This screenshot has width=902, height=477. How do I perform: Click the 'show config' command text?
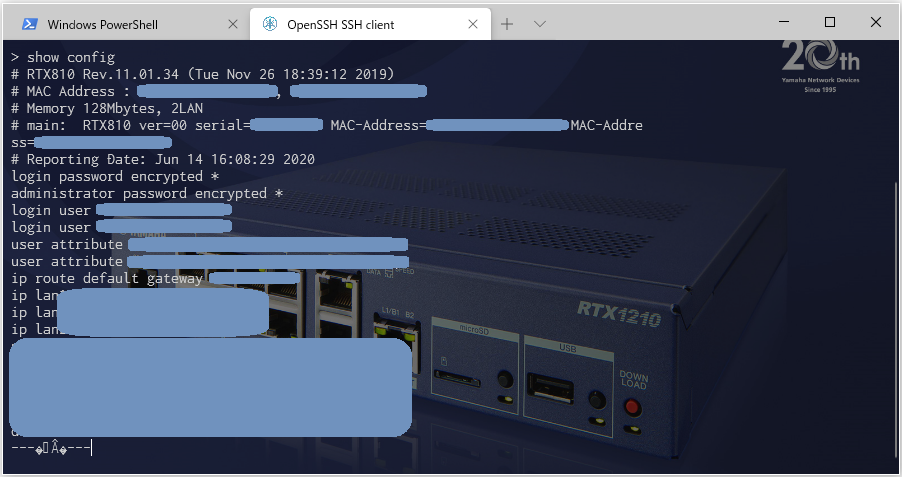tap(71, 58)
